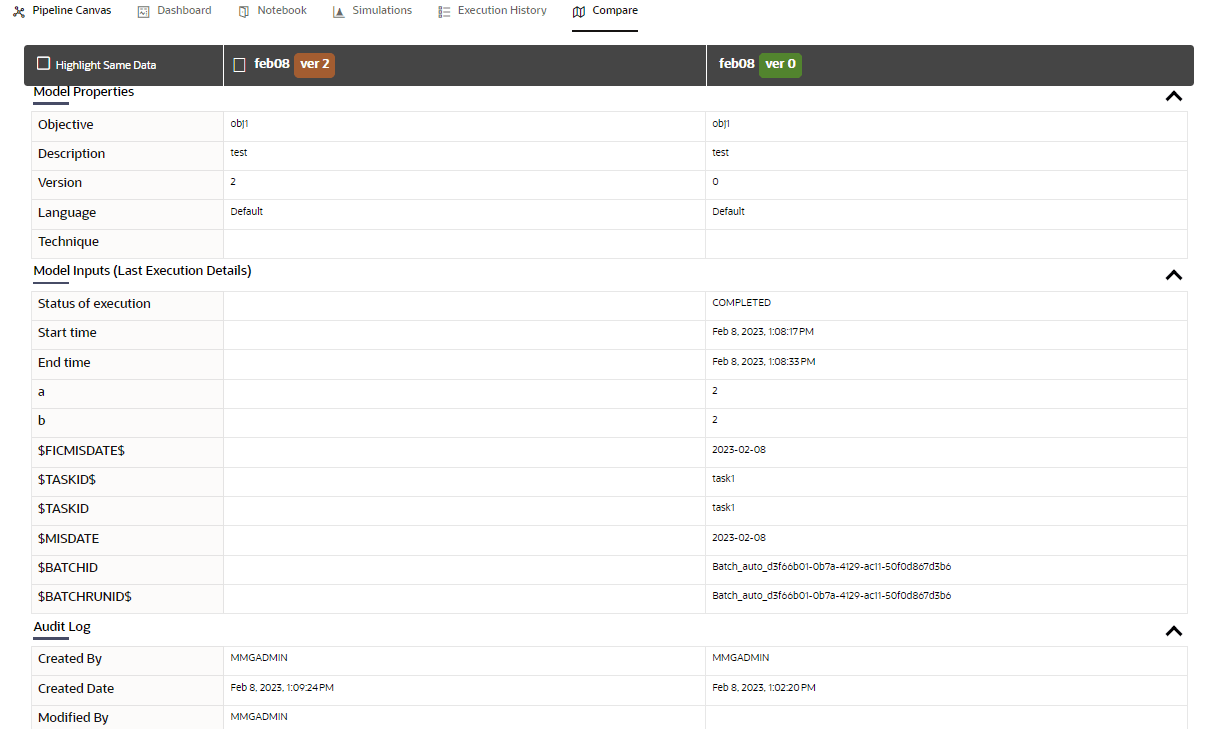Click the Dashboard grid icon

pyautogui.click(x=141, y=10)
